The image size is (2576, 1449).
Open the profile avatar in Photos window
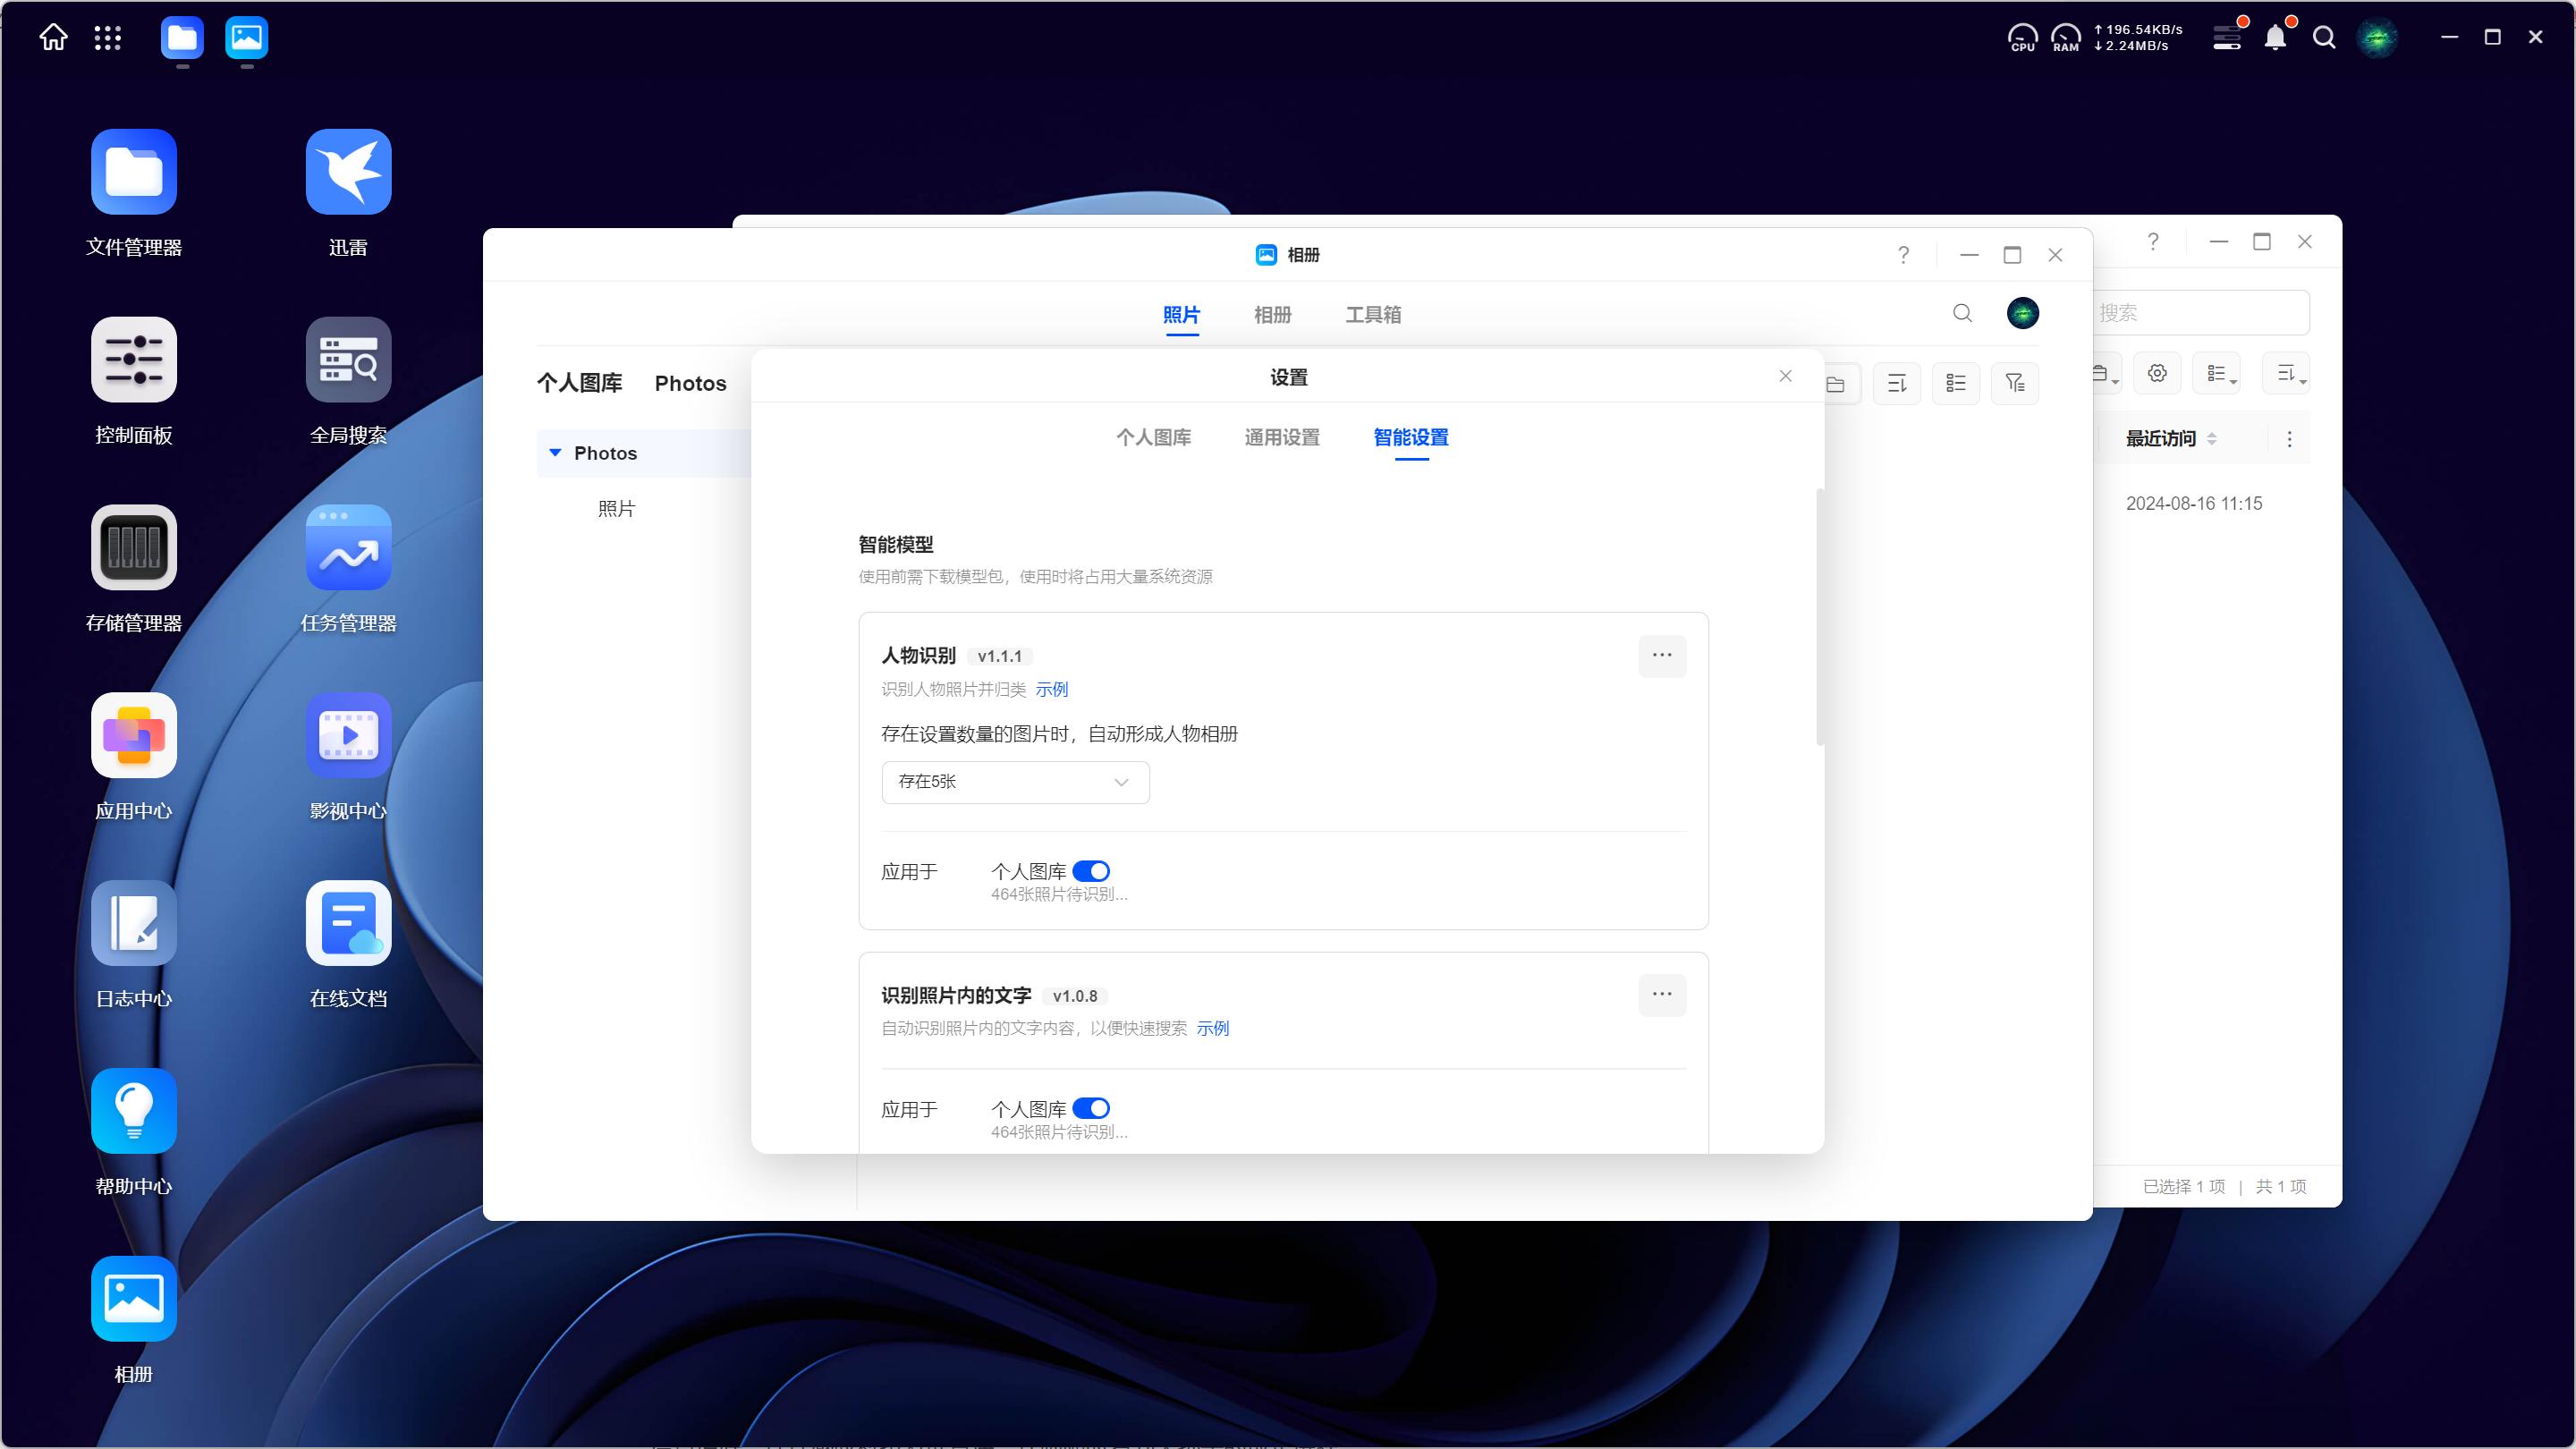2023,314
